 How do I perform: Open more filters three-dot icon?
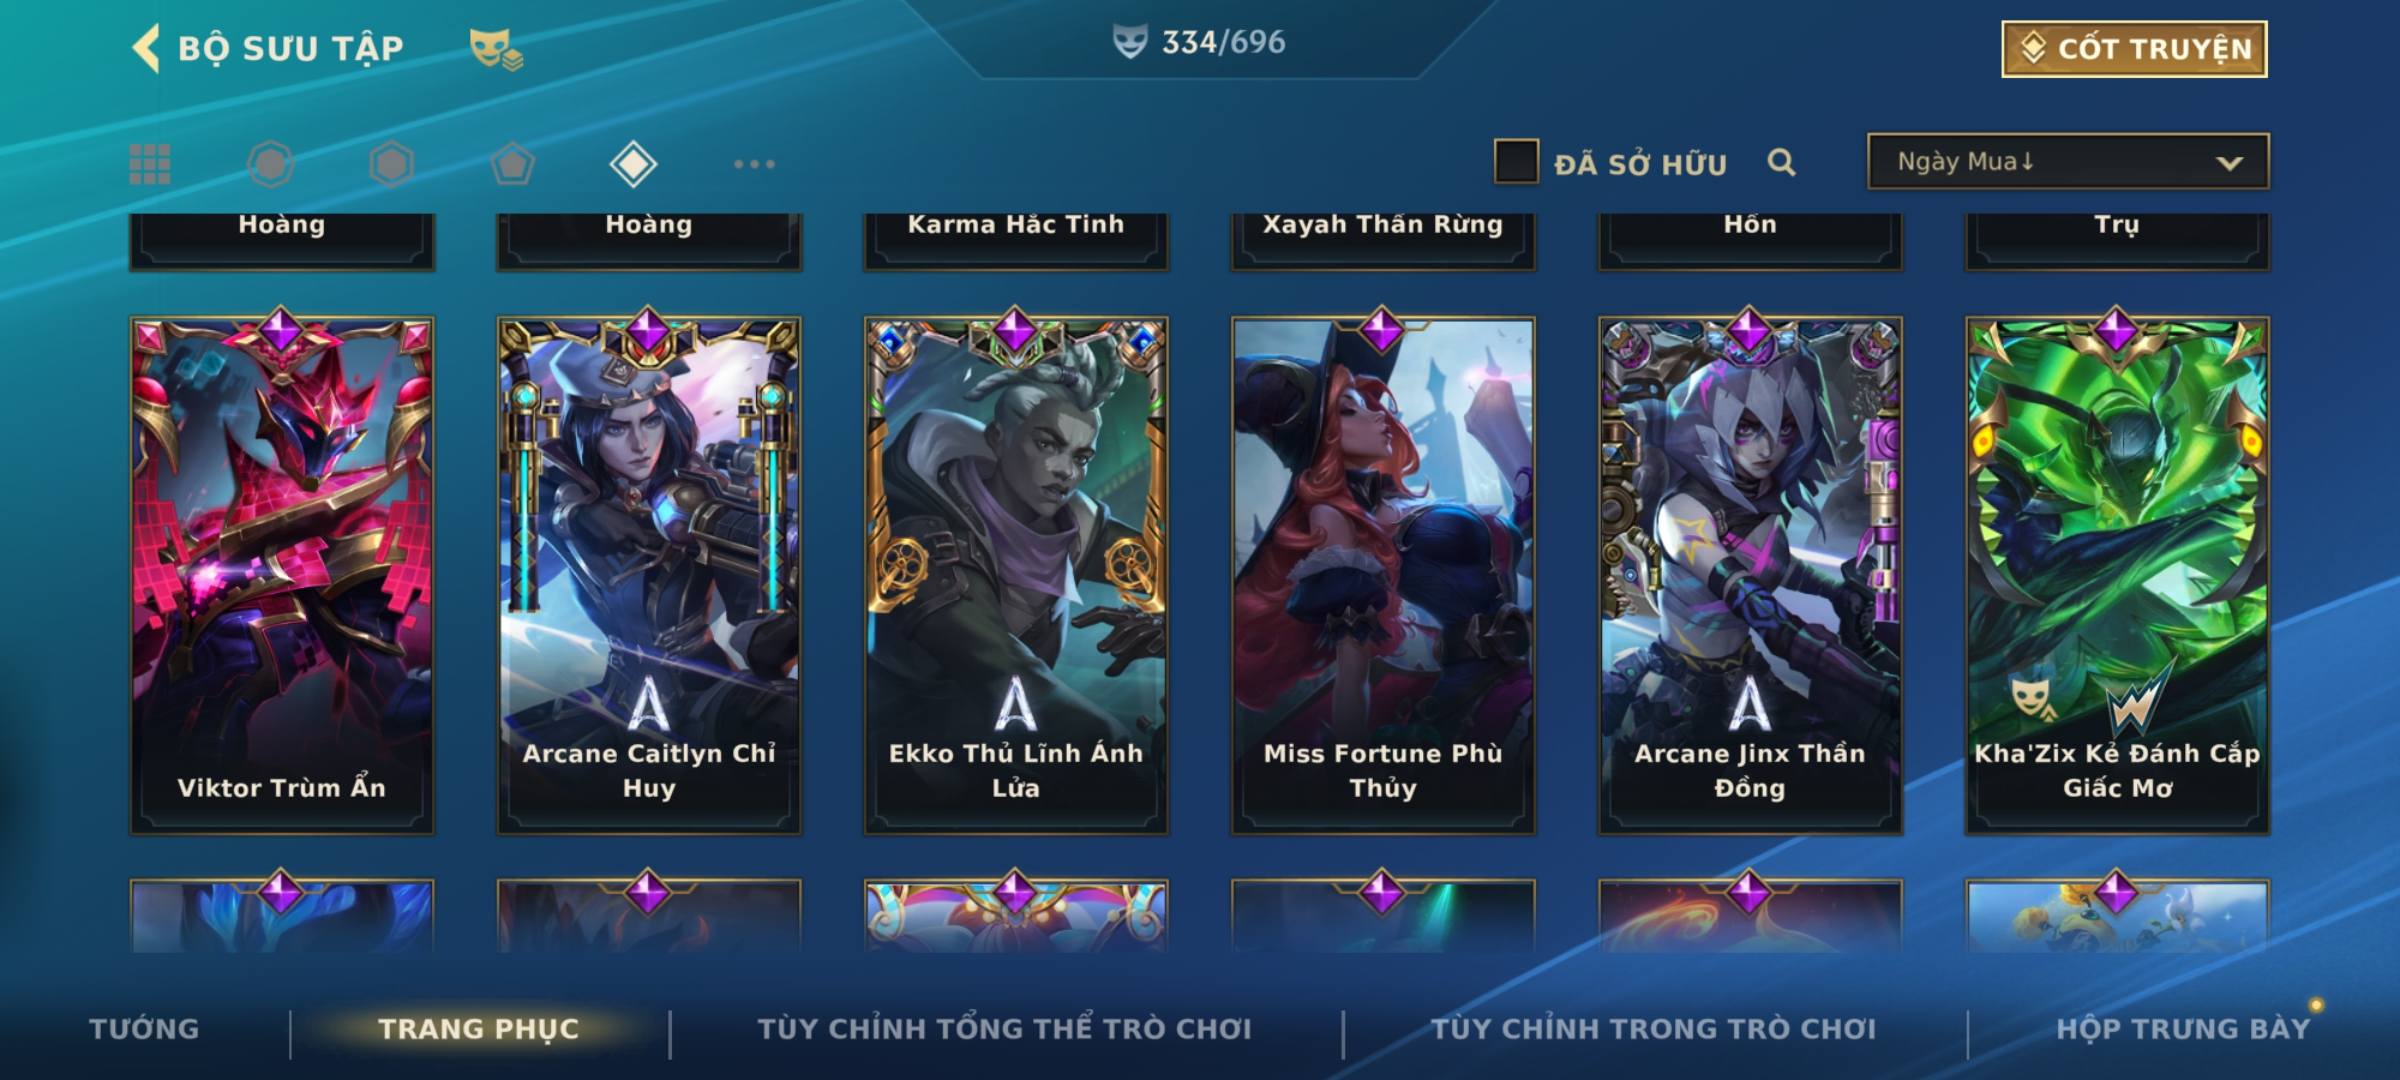click(754, 164)
